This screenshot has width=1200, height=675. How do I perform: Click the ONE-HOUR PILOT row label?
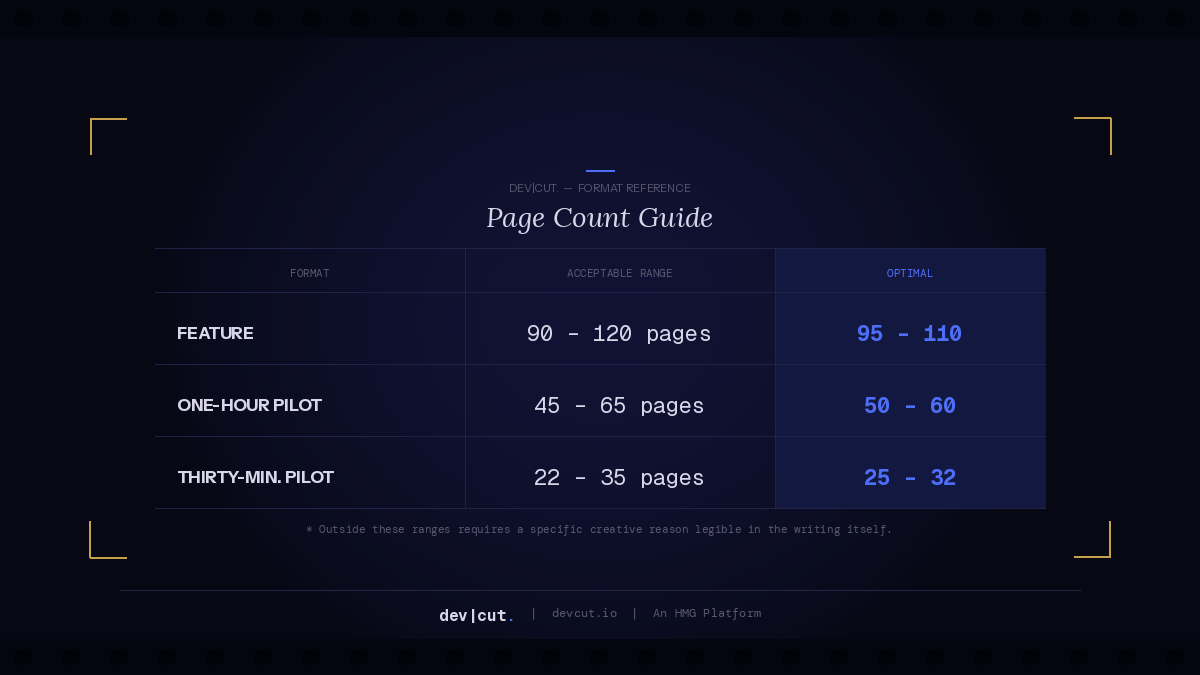249,405
